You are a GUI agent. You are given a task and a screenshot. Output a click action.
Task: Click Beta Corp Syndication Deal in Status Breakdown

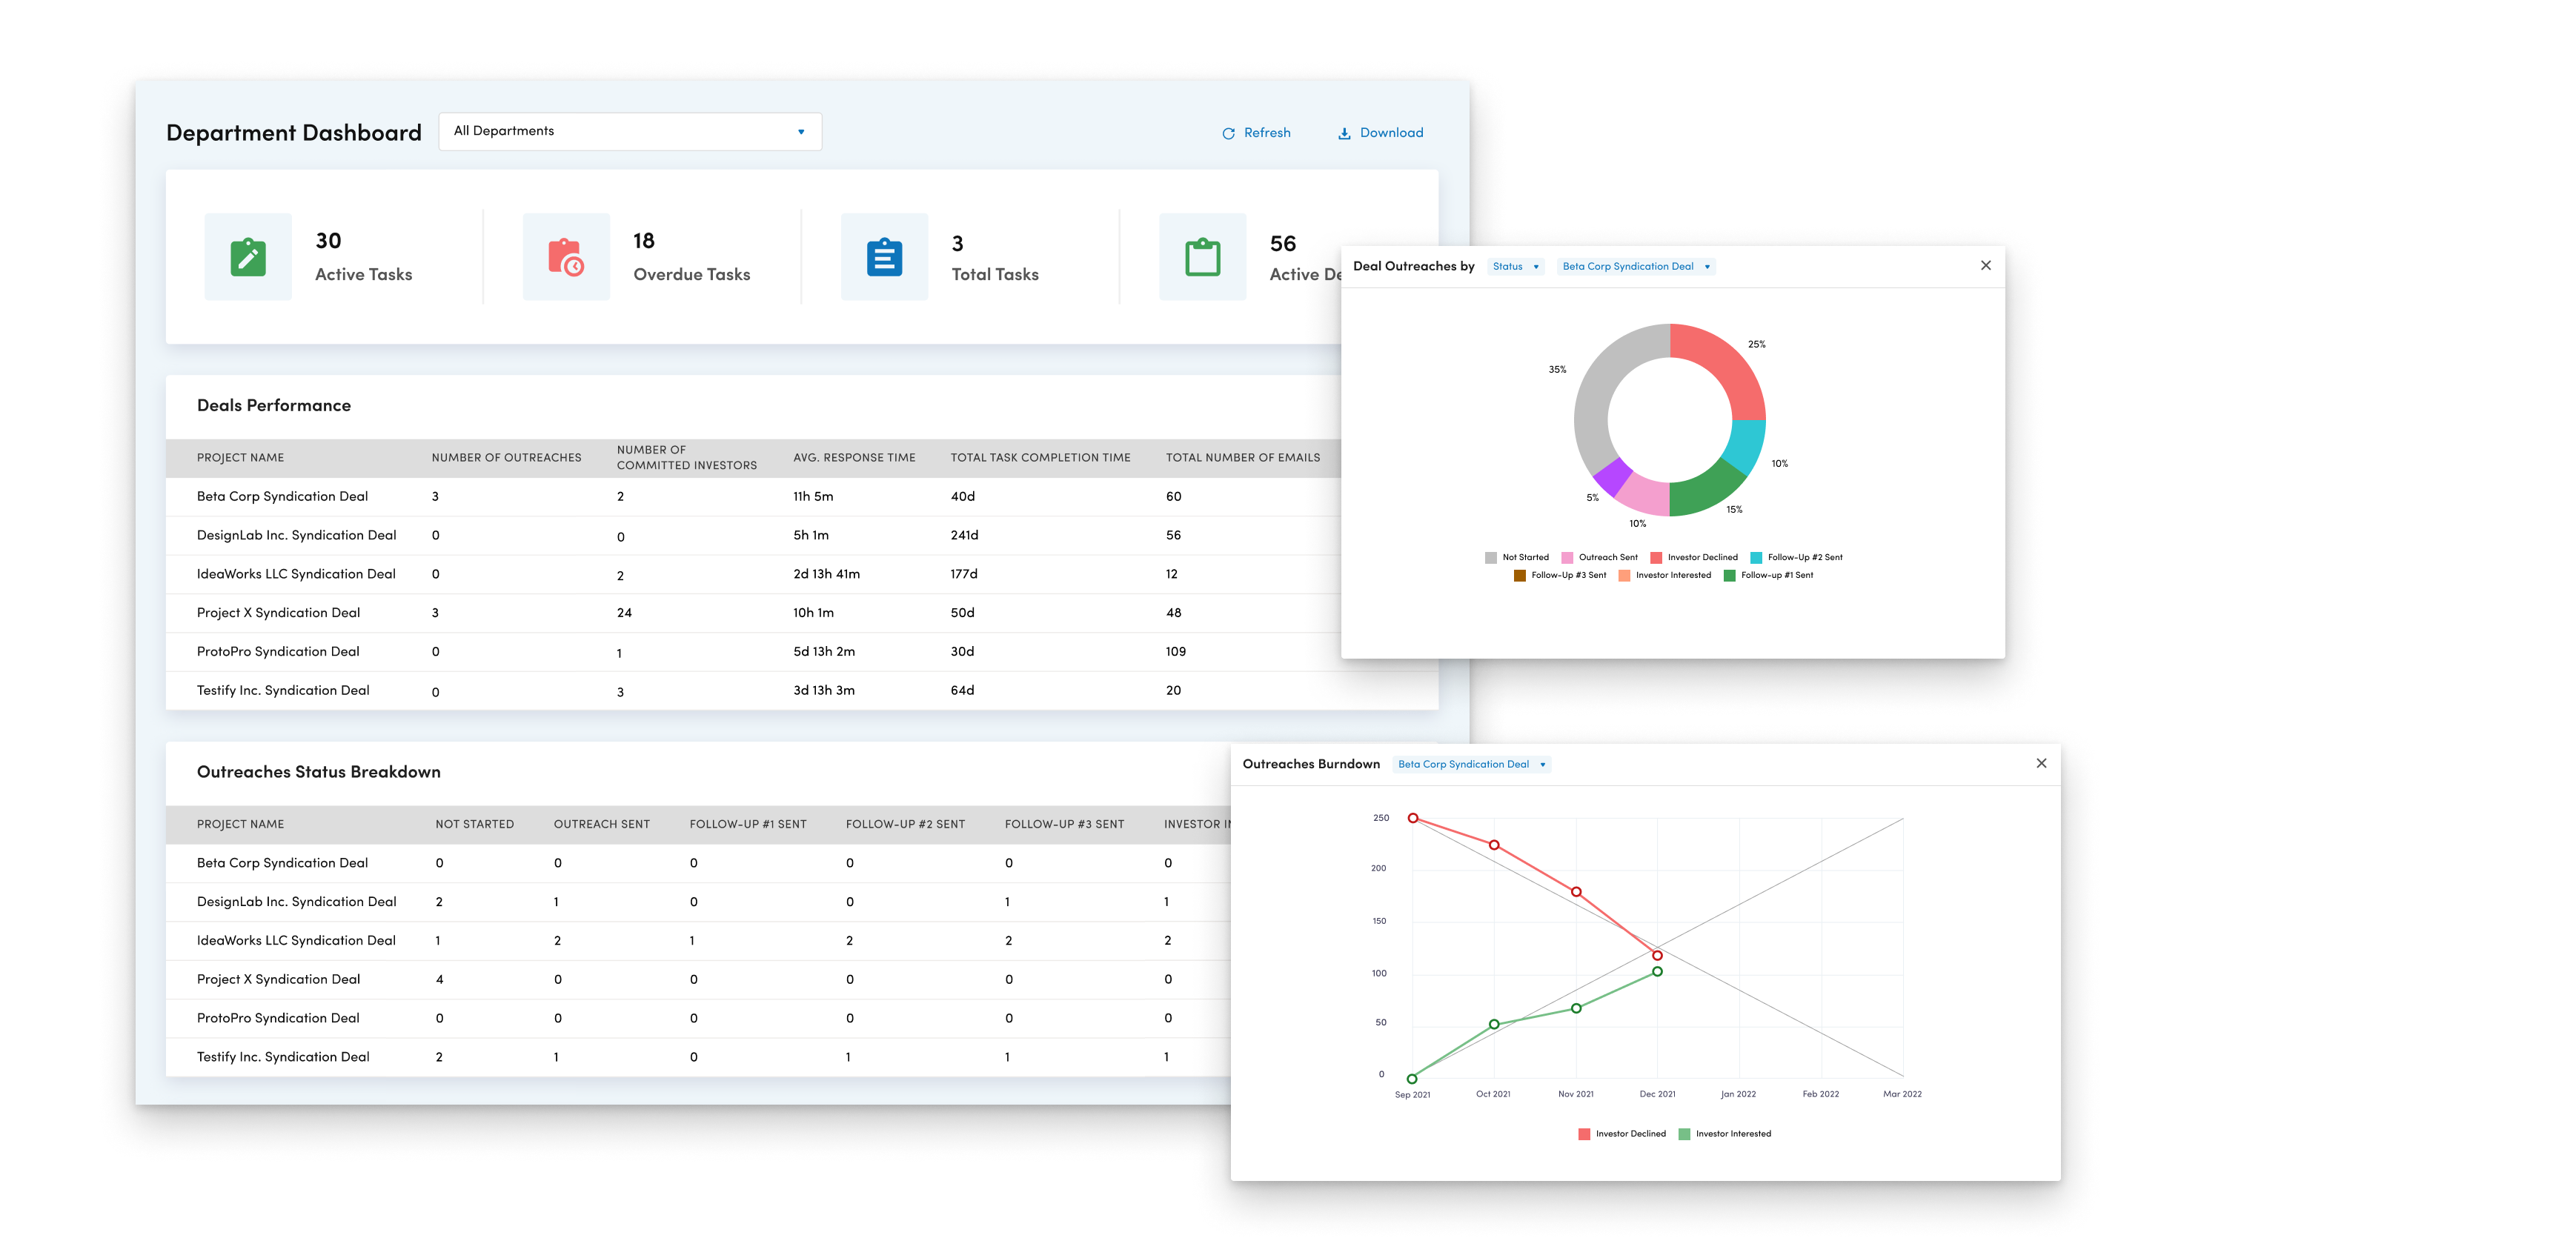282,863
